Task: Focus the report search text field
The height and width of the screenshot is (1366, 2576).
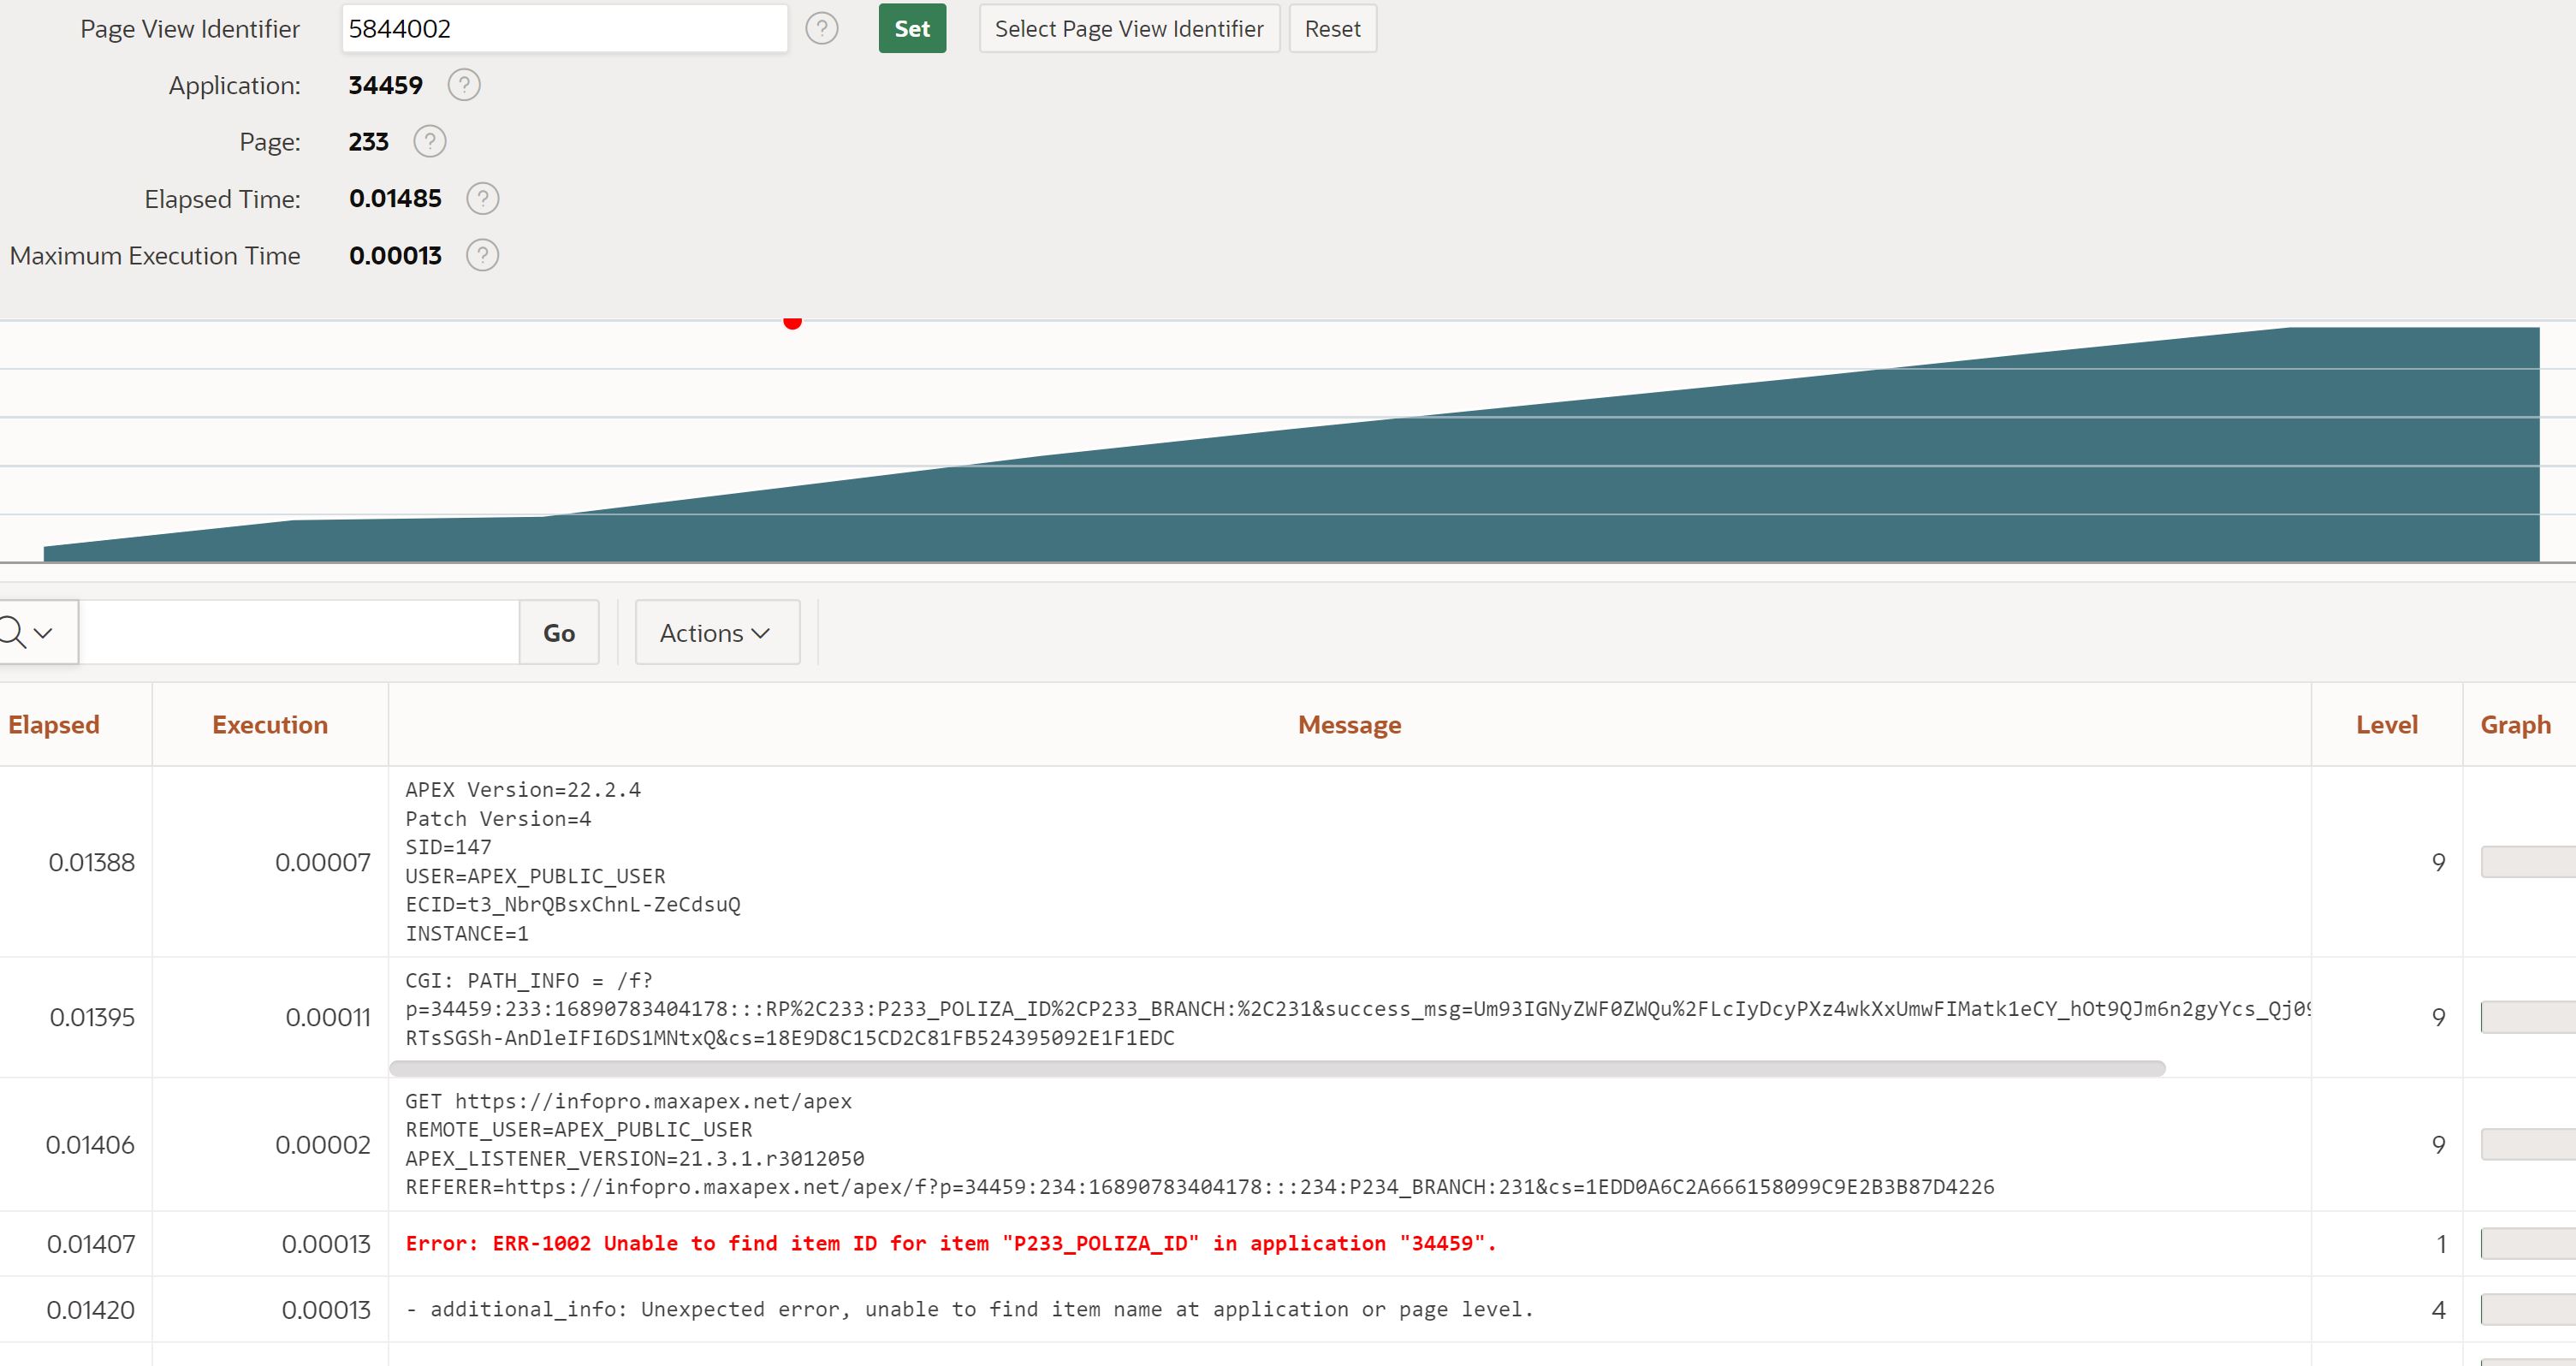Action: (x=299, y=632)
